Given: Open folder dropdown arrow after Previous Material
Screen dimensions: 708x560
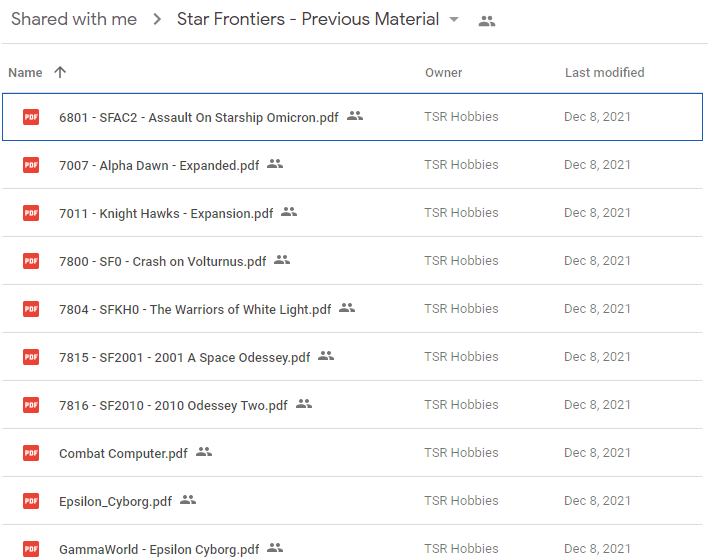Looking at the screenshot, I should click(454, 19).
